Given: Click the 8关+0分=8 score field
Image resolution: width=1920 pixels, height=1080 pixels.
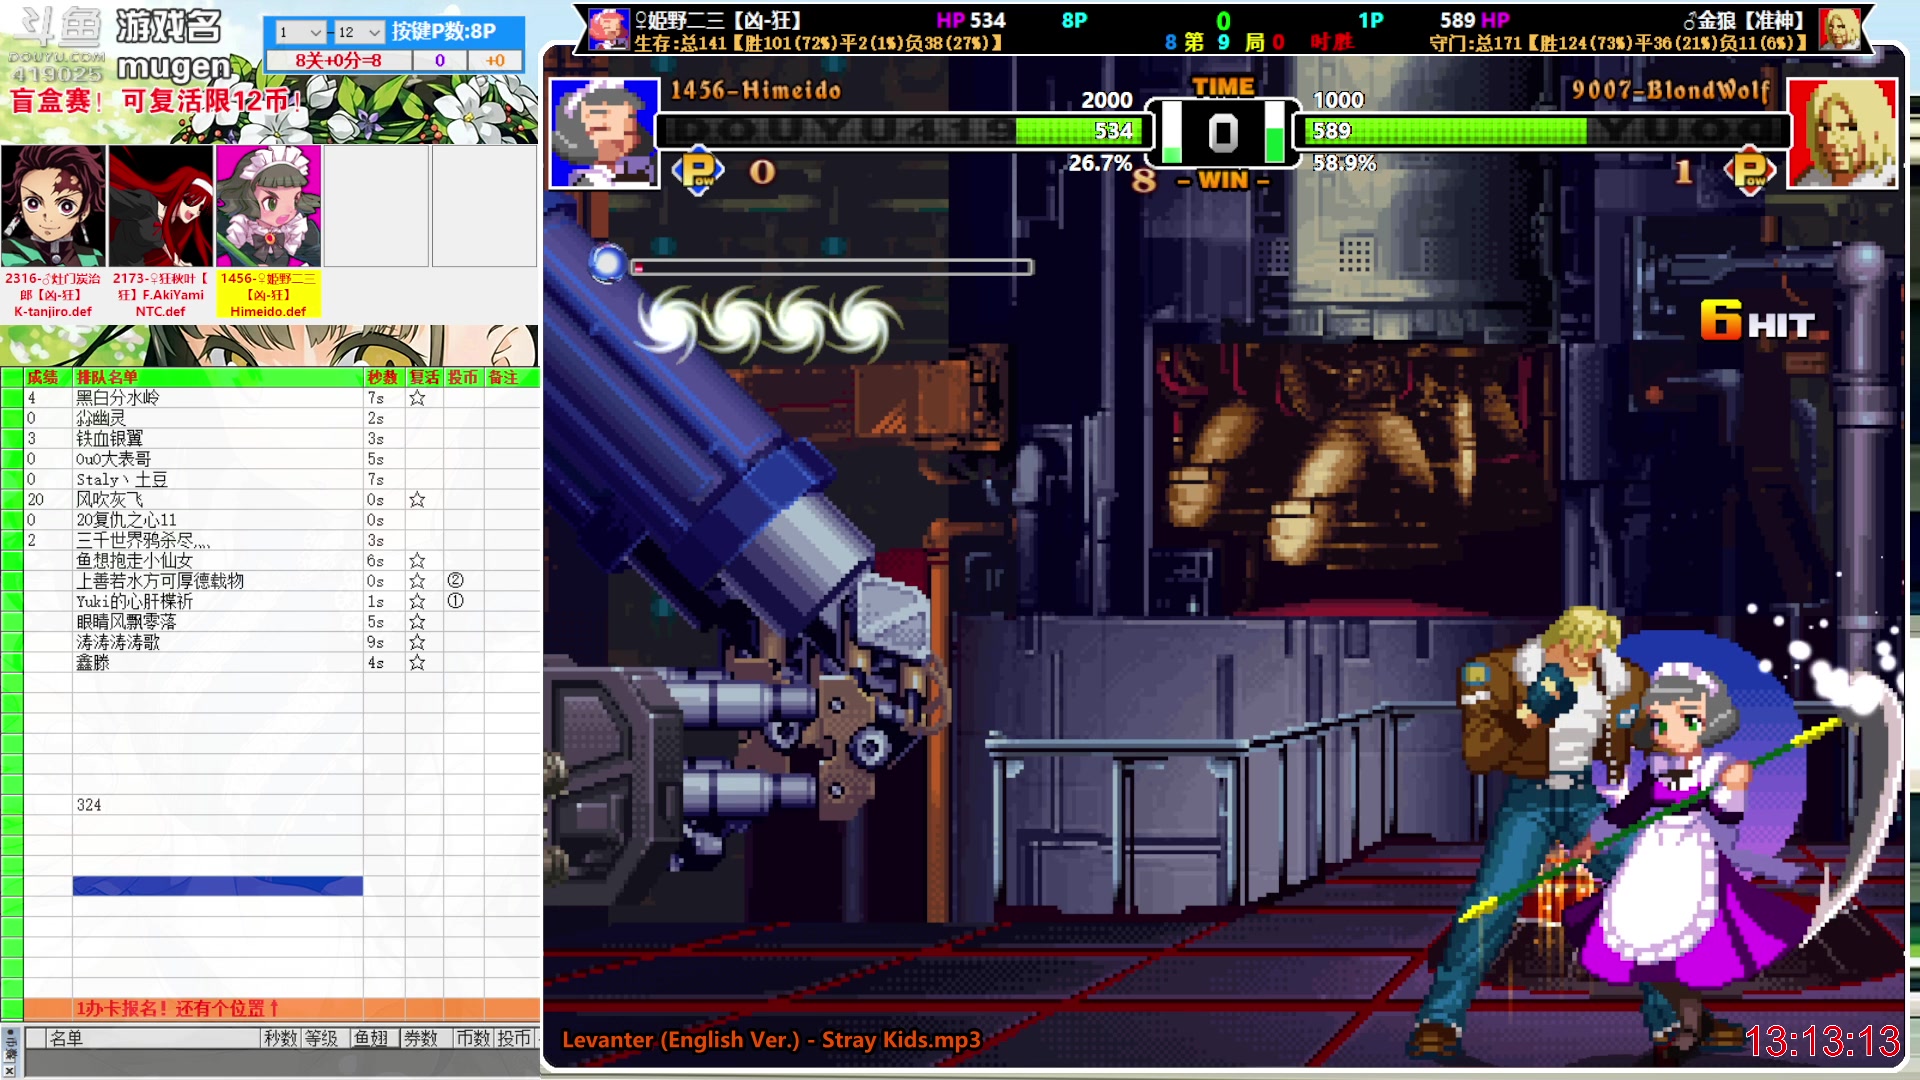Looking at the screenshot, I should coord(338,60).
